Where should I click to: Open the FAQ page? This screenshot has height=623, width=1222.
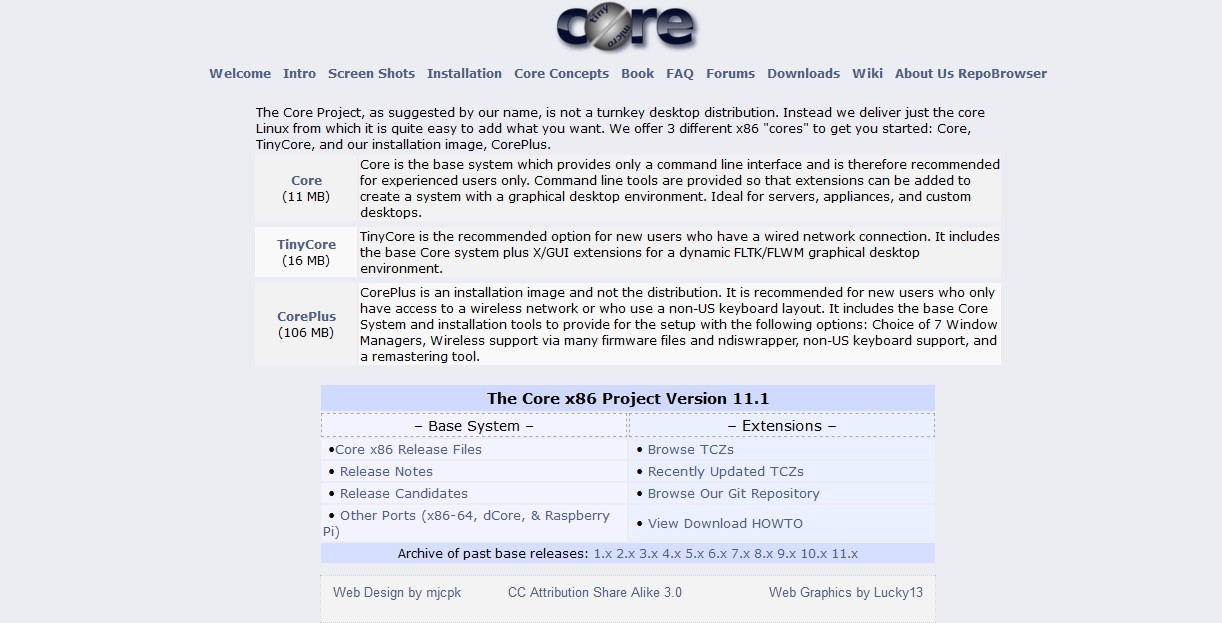point(680,73)
